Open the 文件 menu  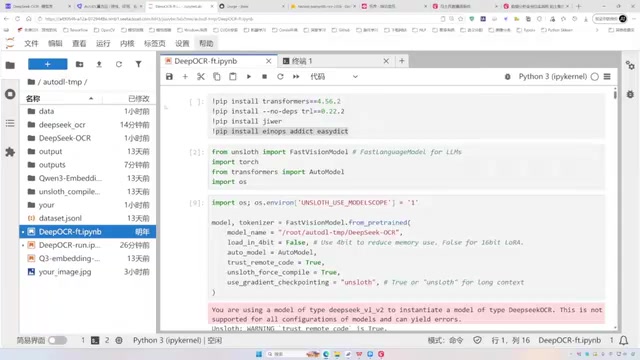[31, 44]
